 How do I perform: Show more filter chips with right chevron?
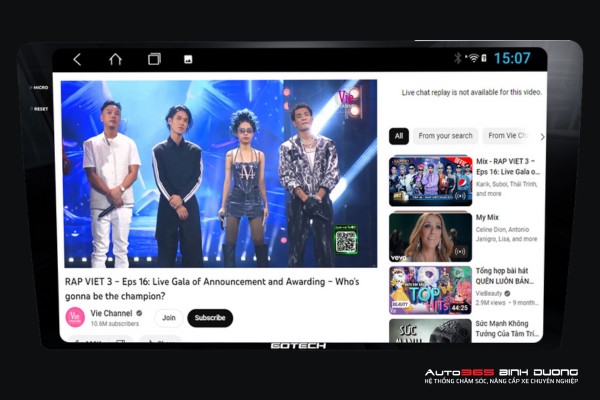pos(542,137)
